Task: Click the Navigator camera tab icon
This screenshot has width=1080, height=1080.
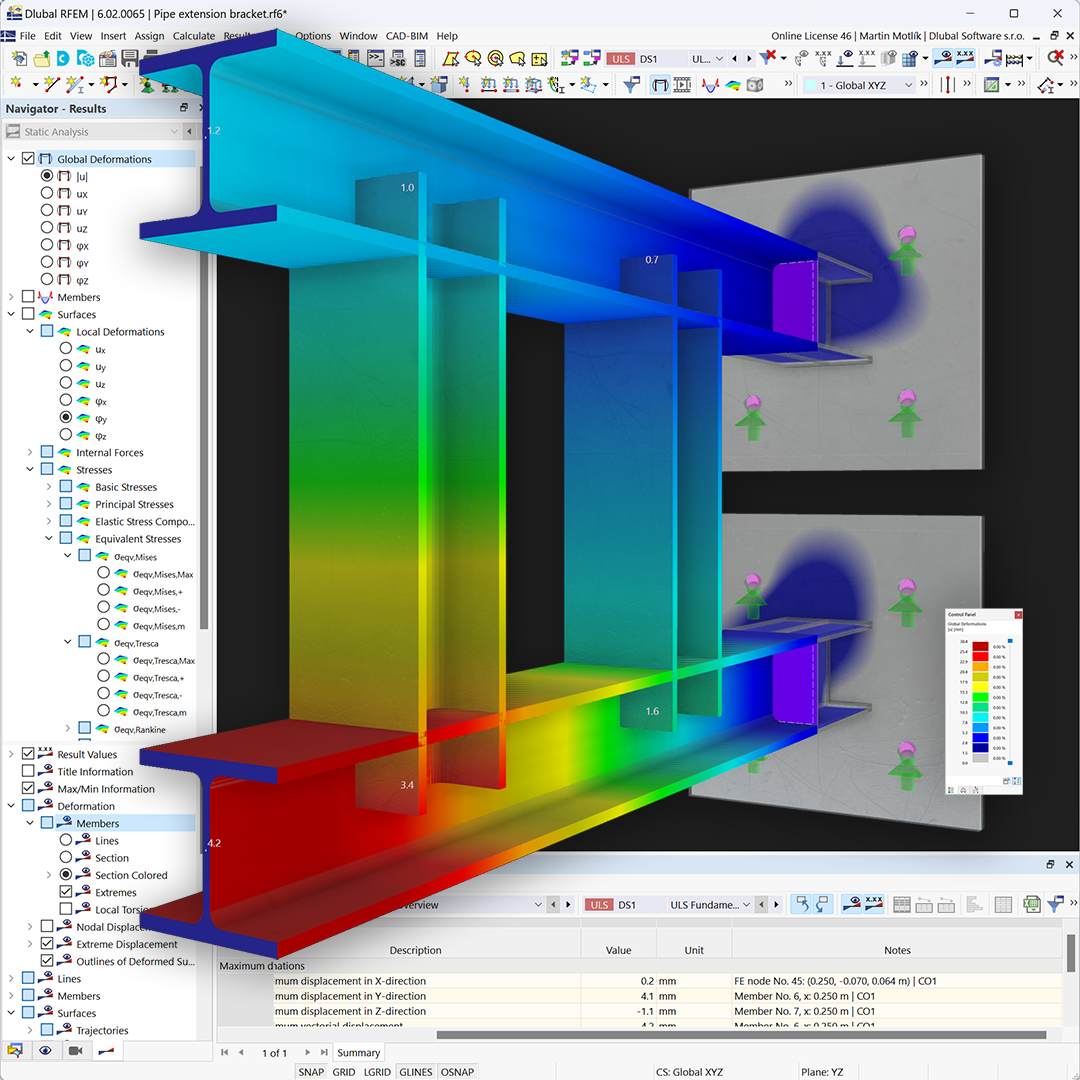Action: pyautogui.click(x=76, y=1050)
